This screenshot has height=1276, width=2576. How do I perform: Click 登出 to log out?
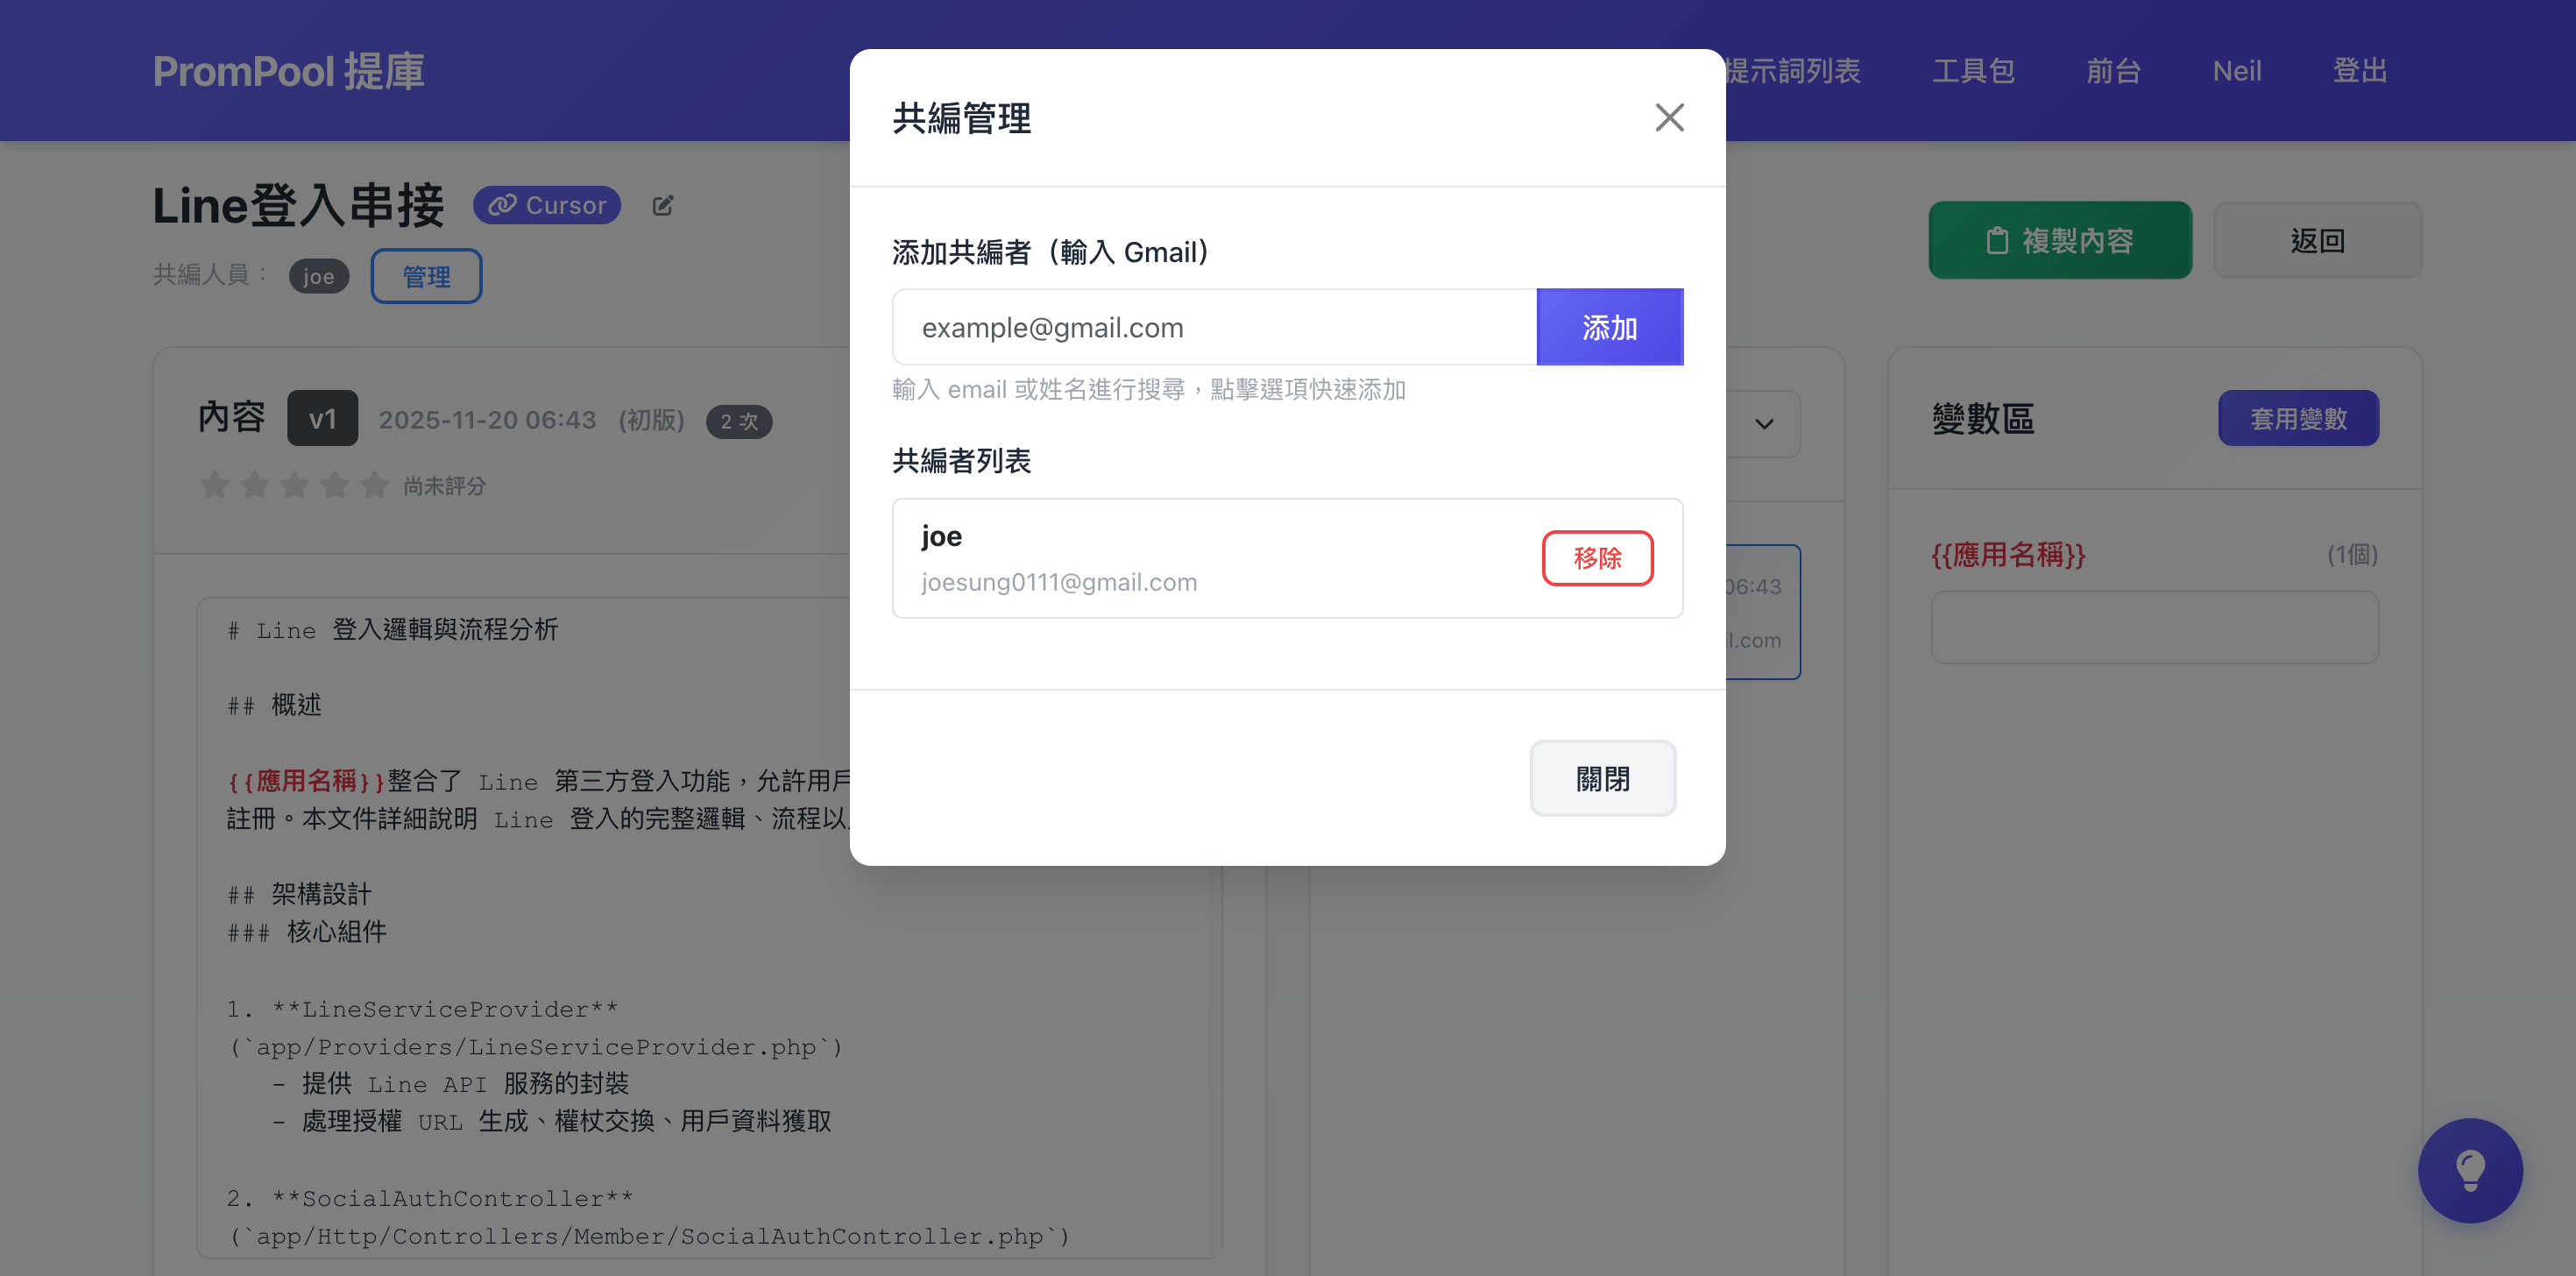(2359, 71)
